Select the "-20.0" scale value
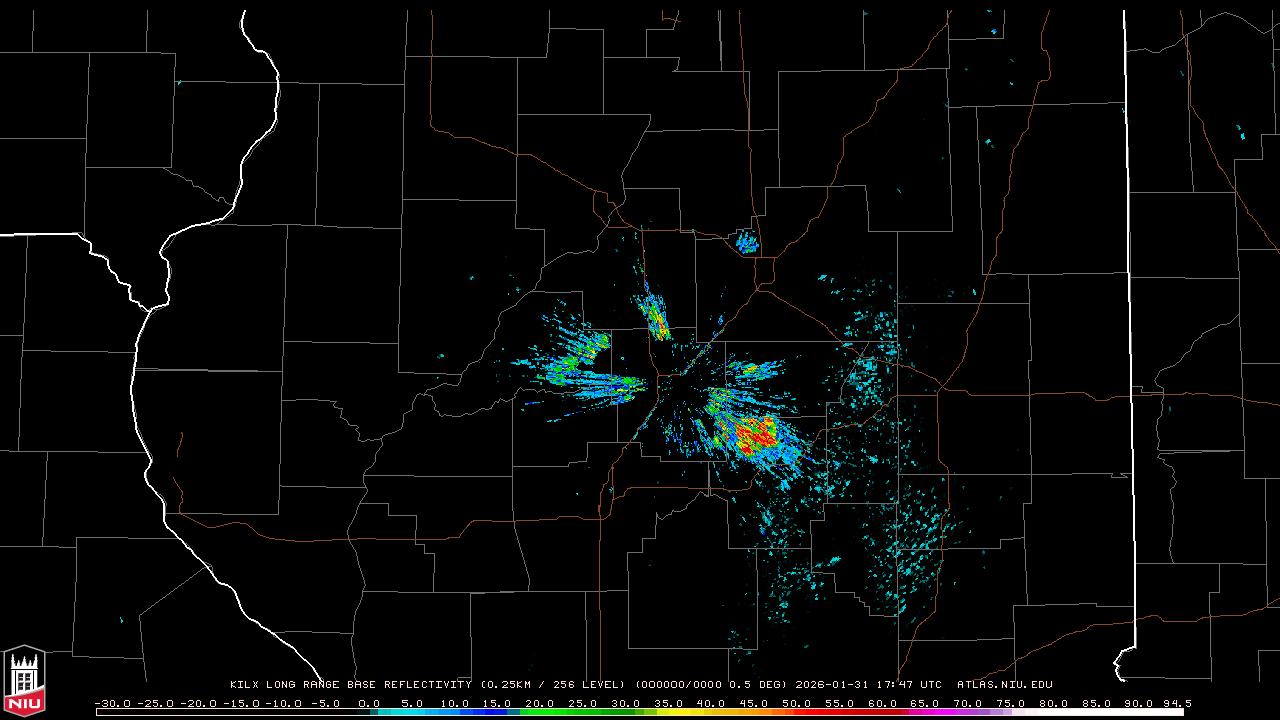Viewport: 1280px width, 720px height. pyautogui.click(x=199, y=703)
